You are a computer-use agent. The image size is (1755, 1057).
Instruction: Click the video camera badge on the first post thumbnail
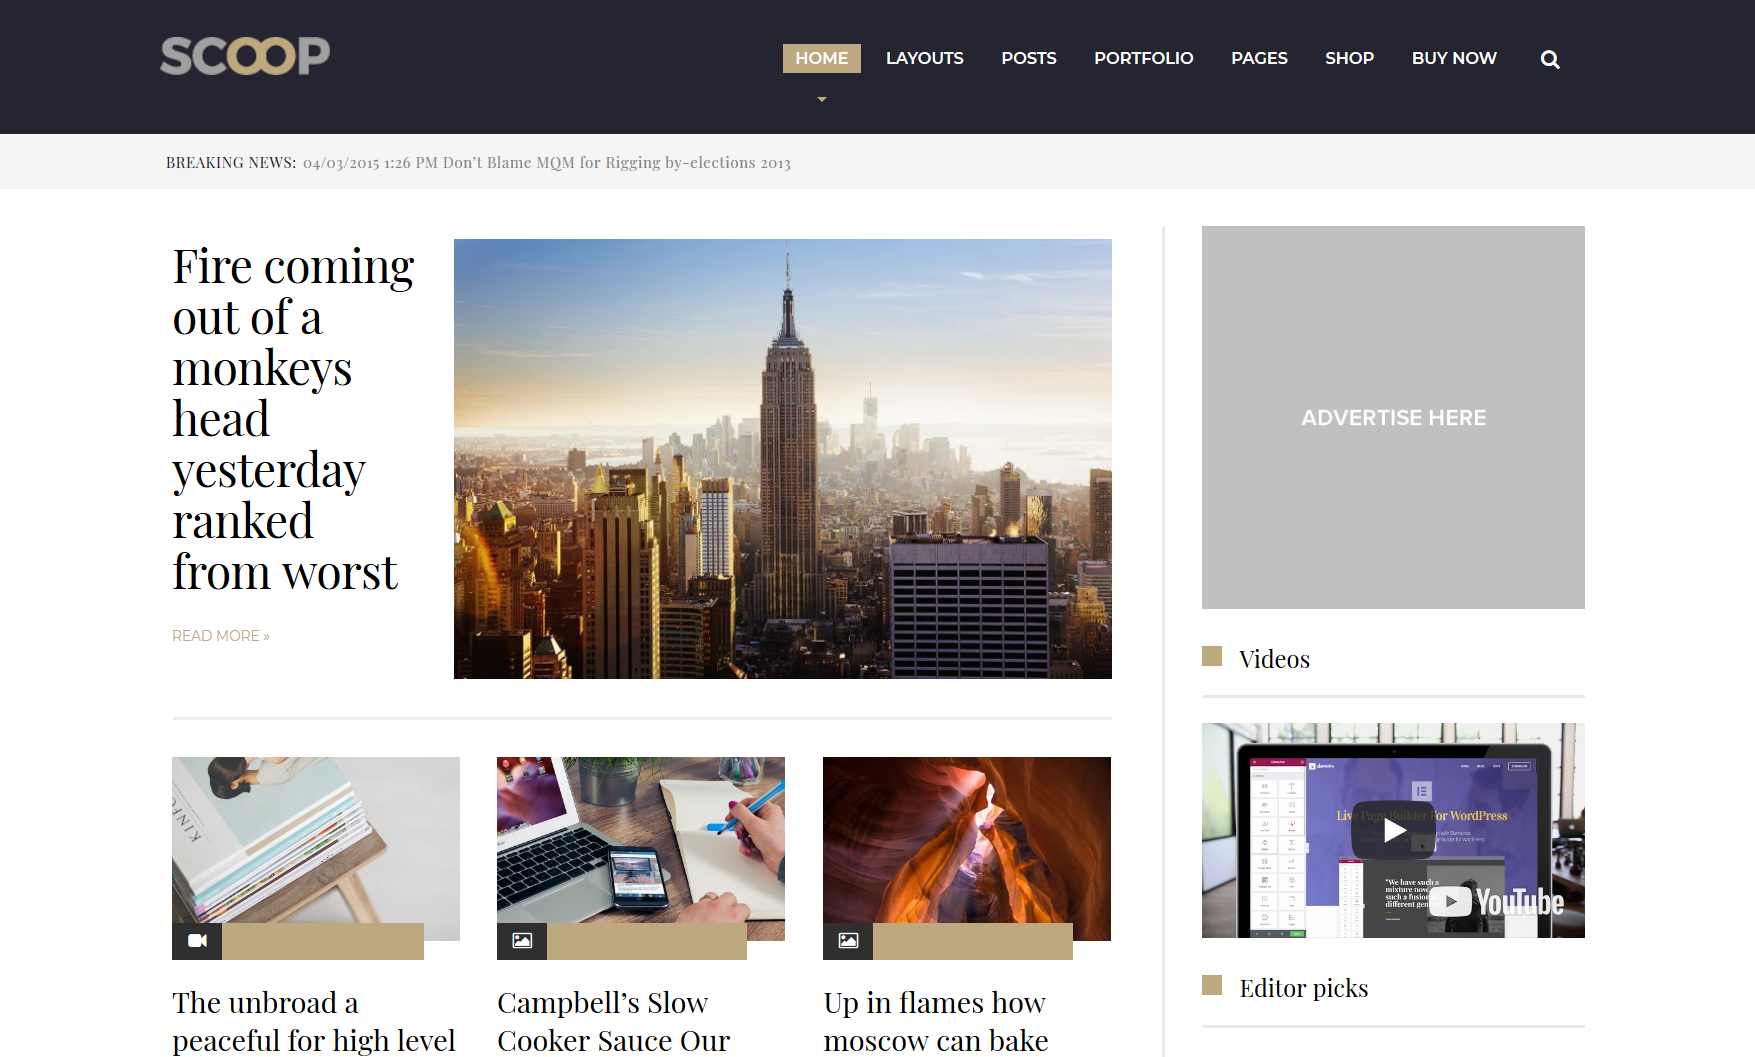tap(196, 941)
